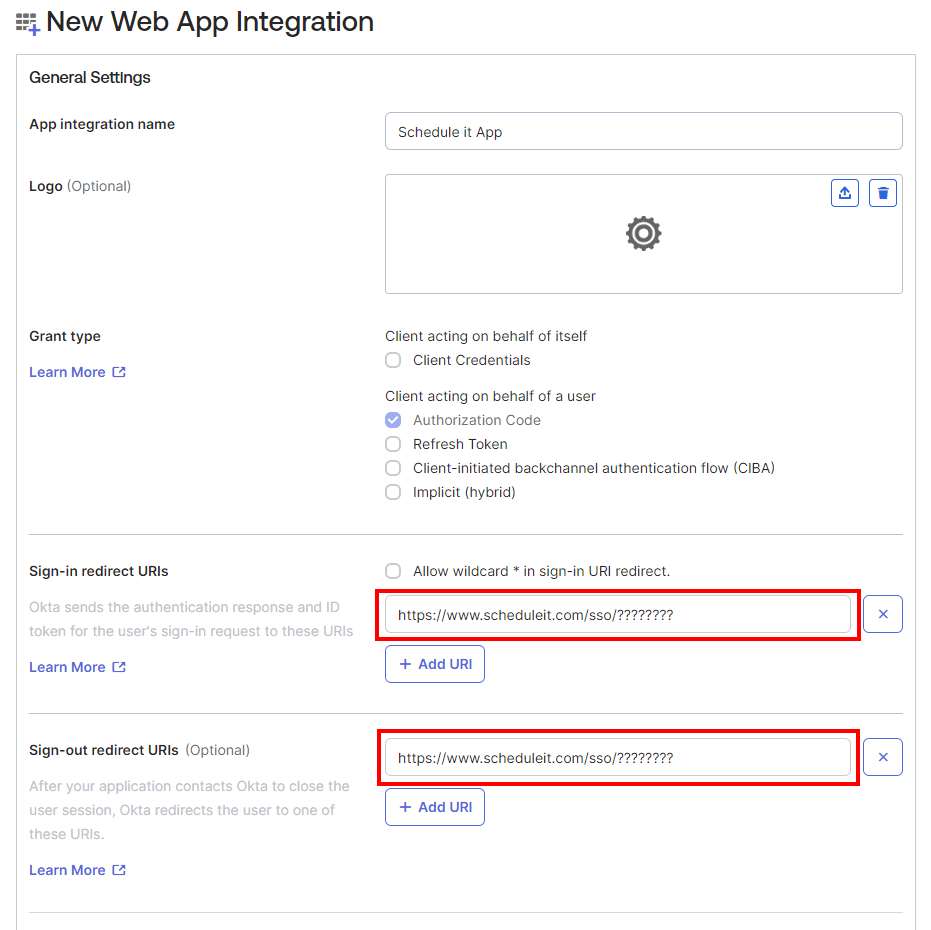Click the 'Sign-out redirect URIs (Optional)' label

[x=140, y=751]
